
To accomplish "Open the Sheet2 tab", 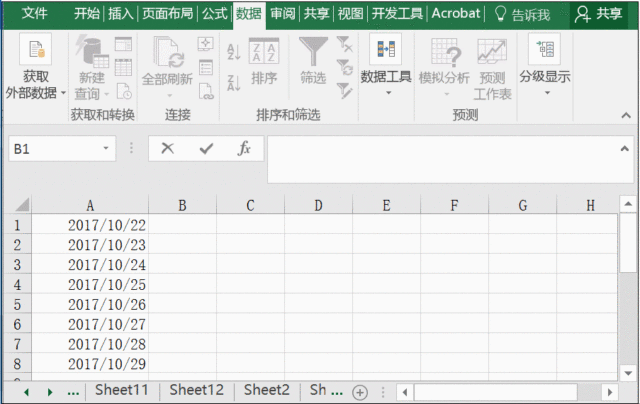I will pos(267,390).
